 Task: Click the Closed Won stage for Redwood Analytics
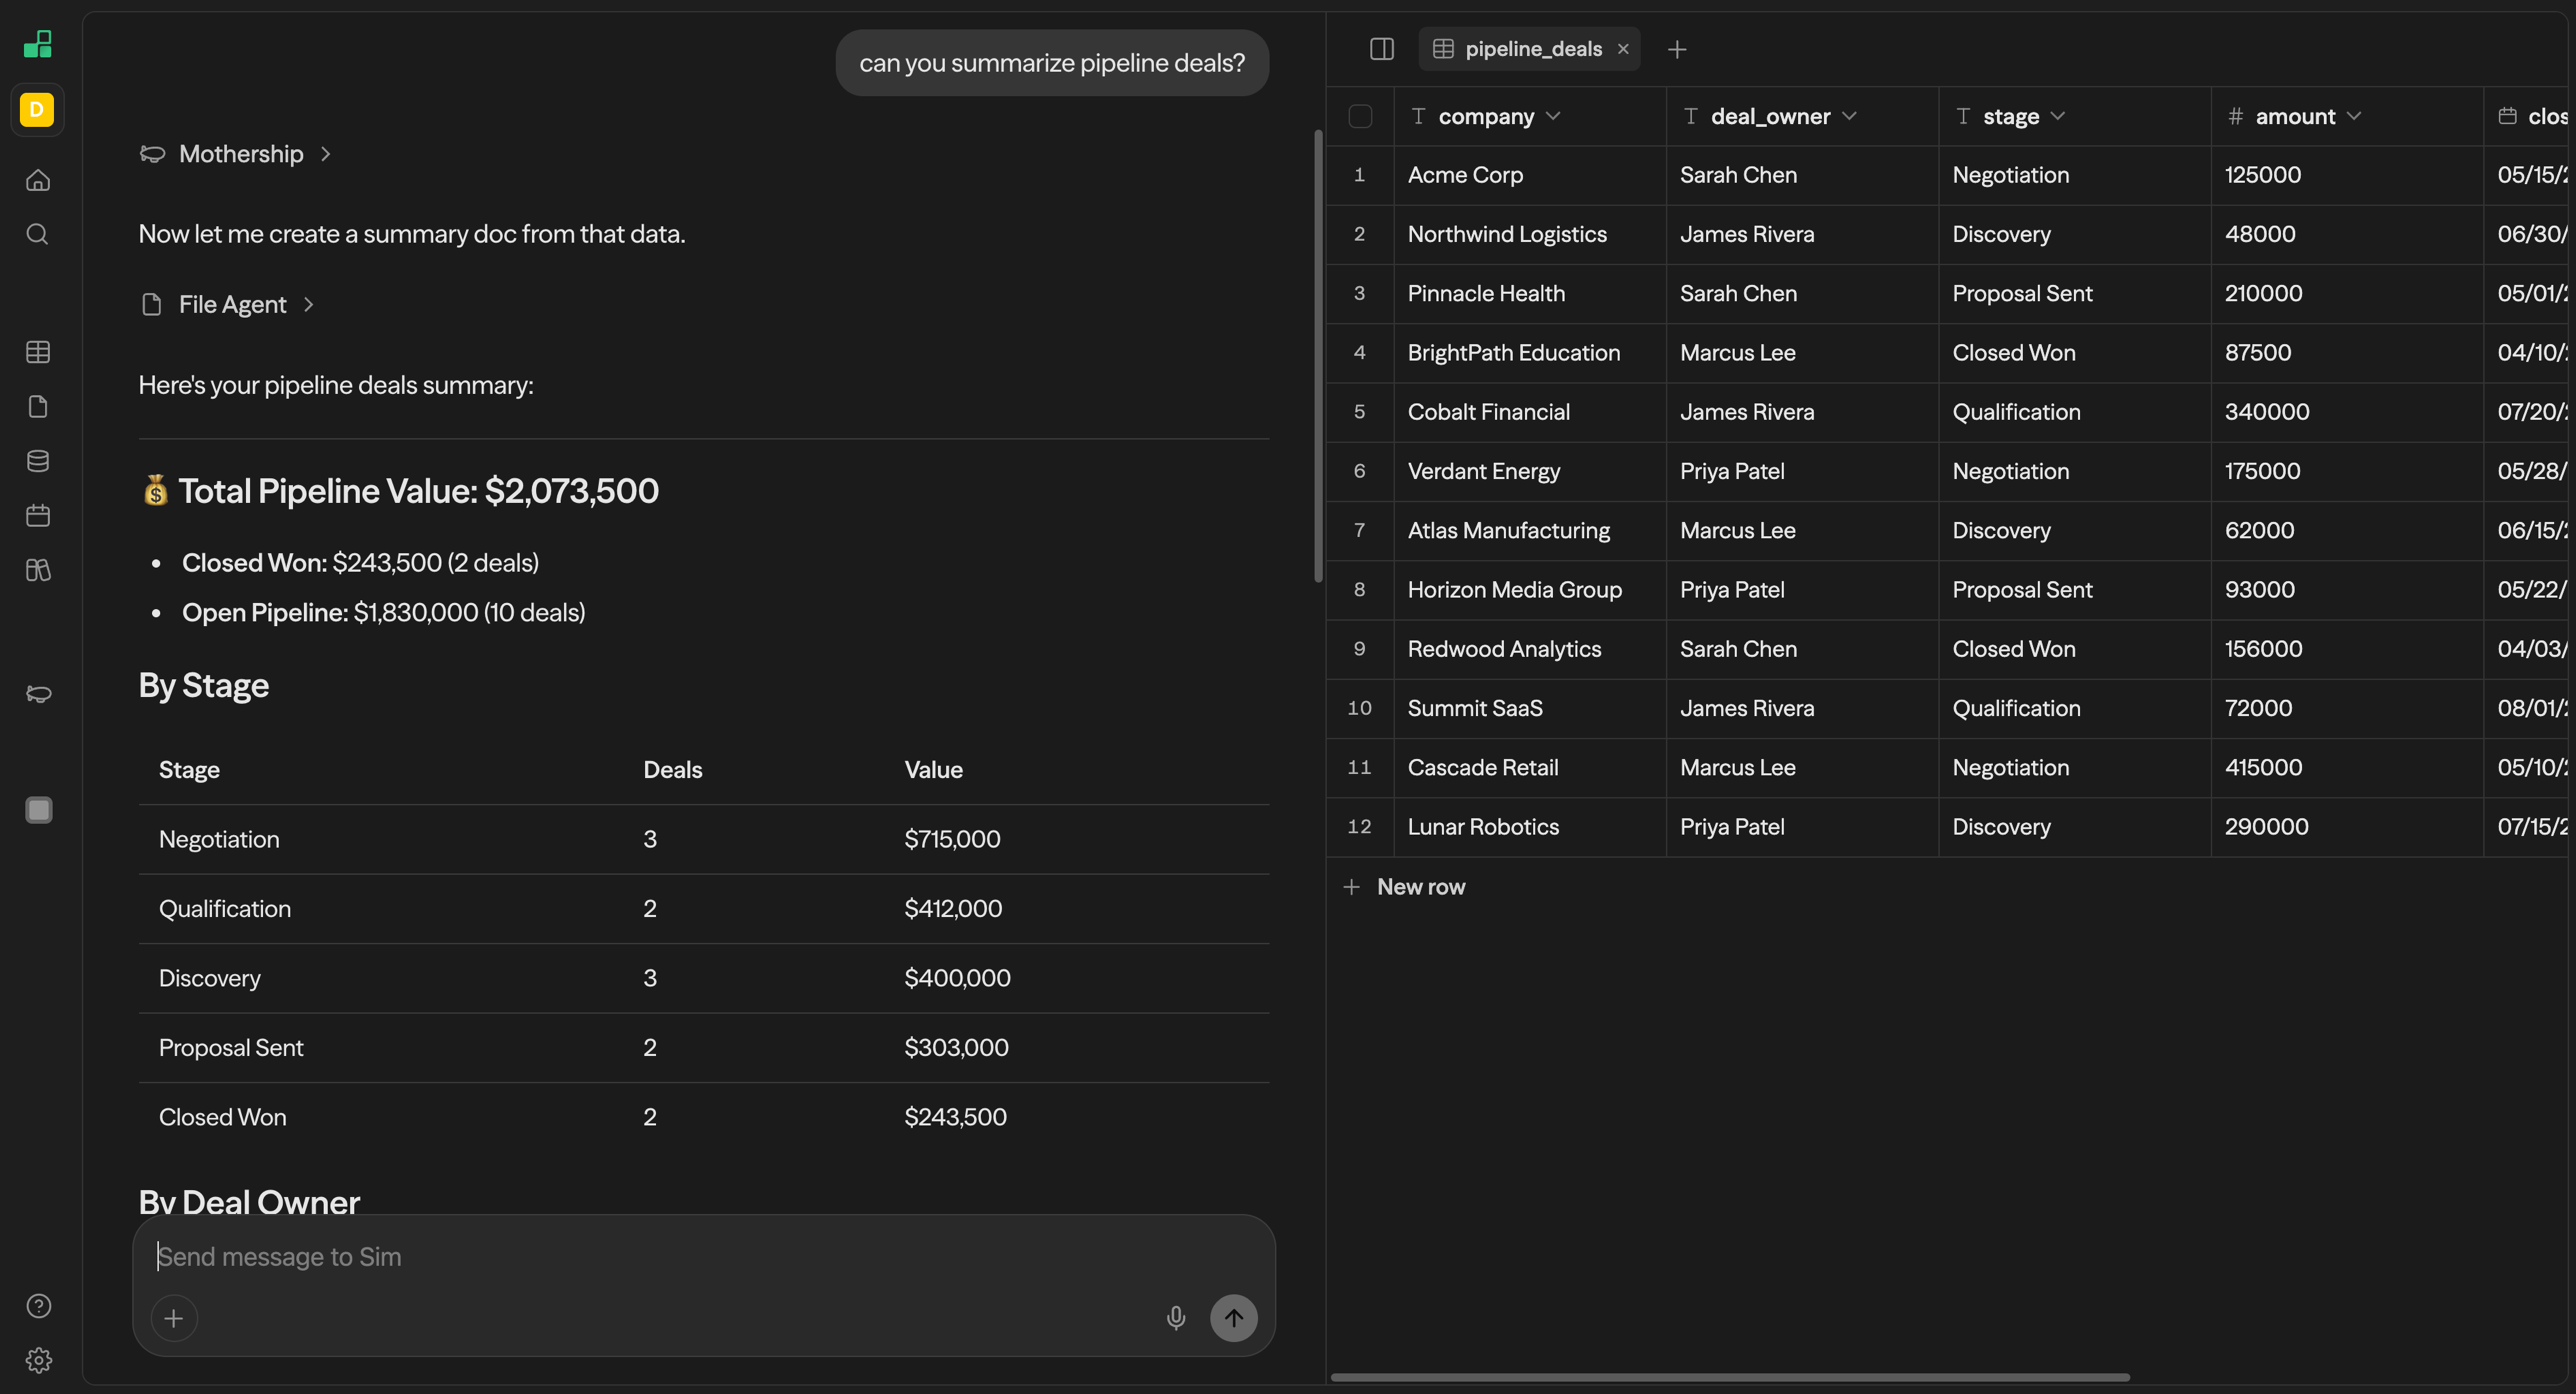click(x=2074, y=649)
